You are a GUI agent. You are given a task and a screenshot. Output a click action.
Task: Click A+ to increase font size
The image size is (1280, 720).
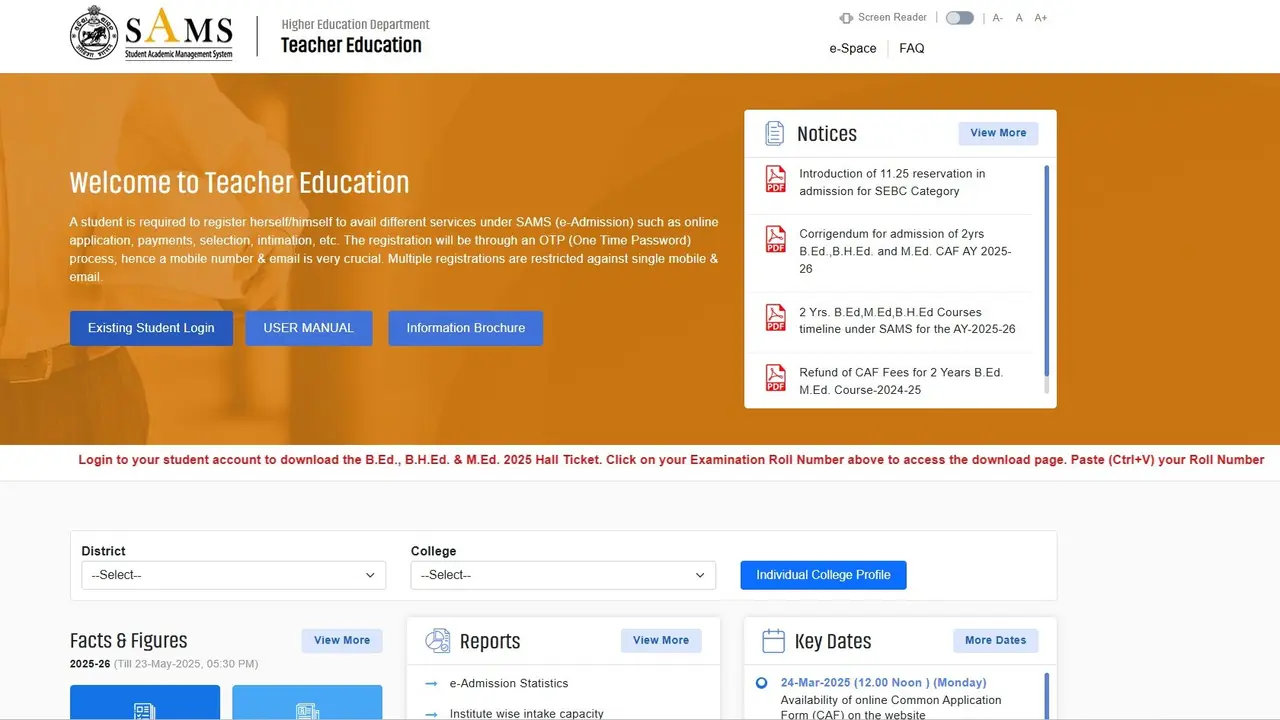1040,17
